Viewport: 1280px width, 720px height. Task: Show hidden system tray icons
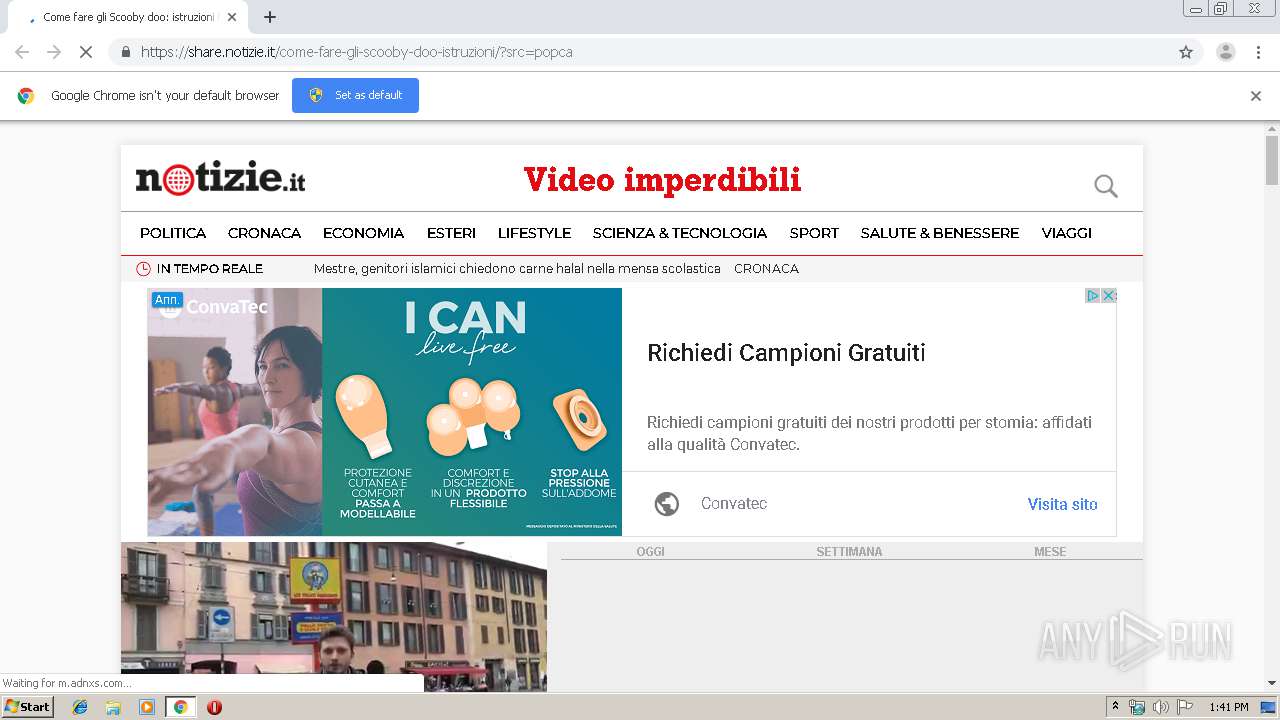[1116, 707]
